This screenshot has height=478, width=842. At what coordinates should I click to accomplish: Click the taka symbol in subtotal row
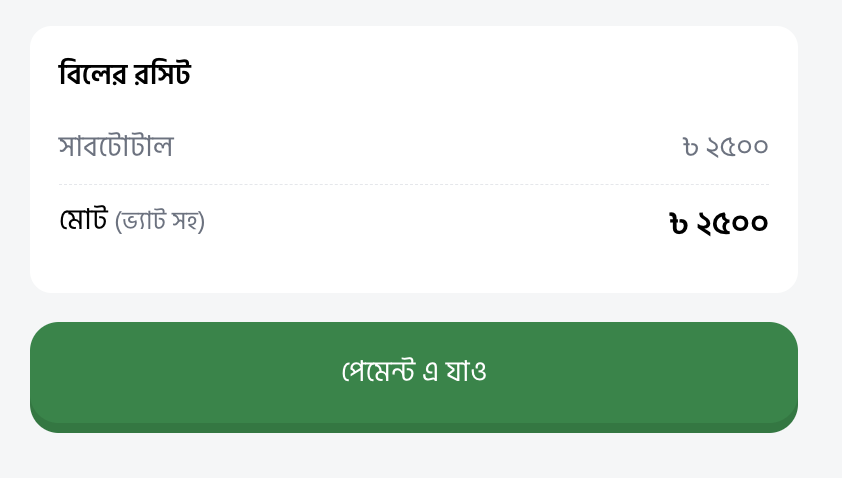click(690, 147)
